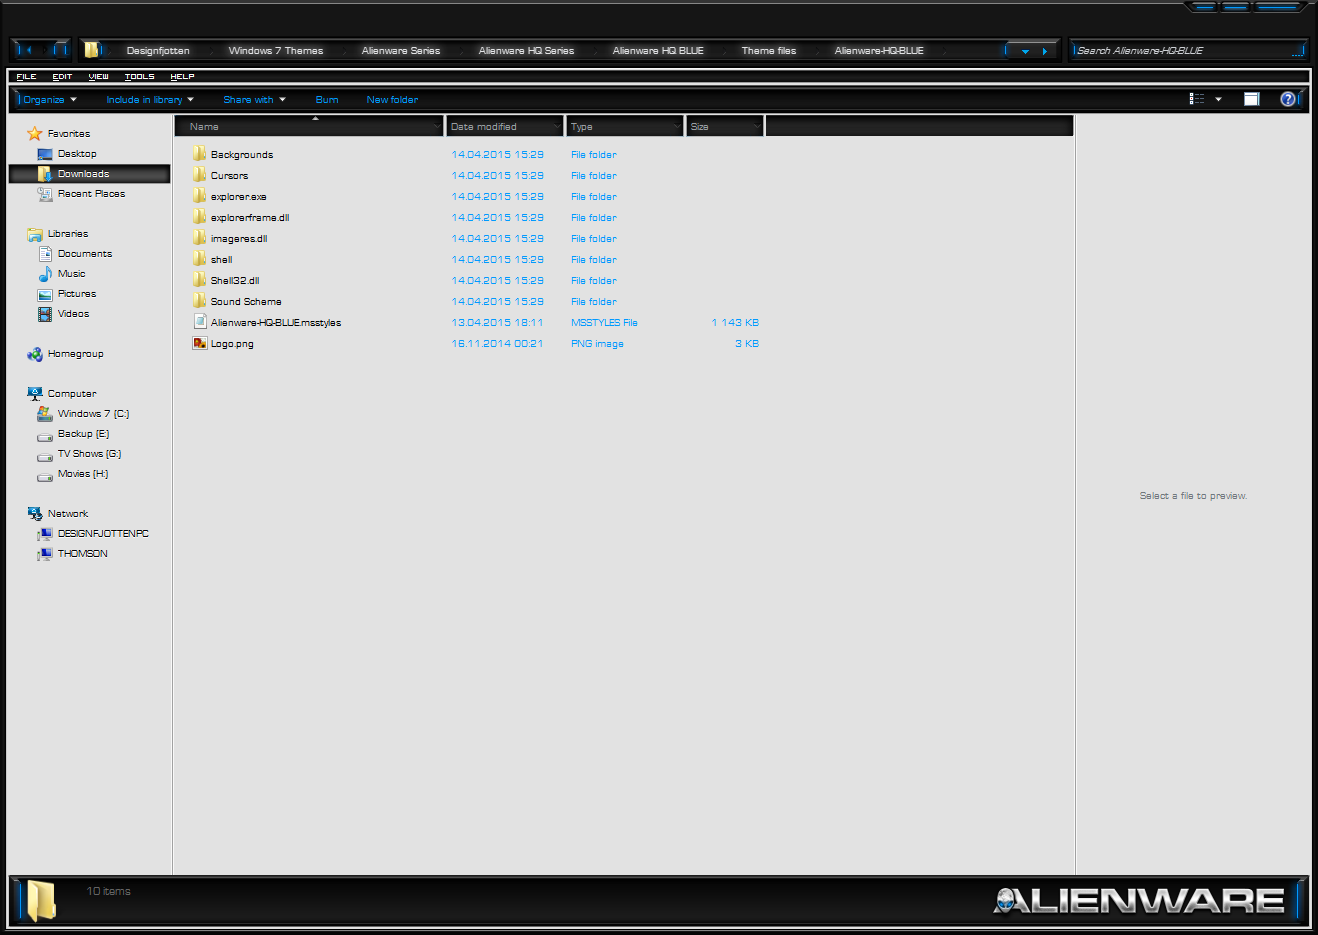This screenshot has height=935, width=1318.
Task: Select the imageres.dll folder name
Action: pyautogui.click(x=239, y=239)
